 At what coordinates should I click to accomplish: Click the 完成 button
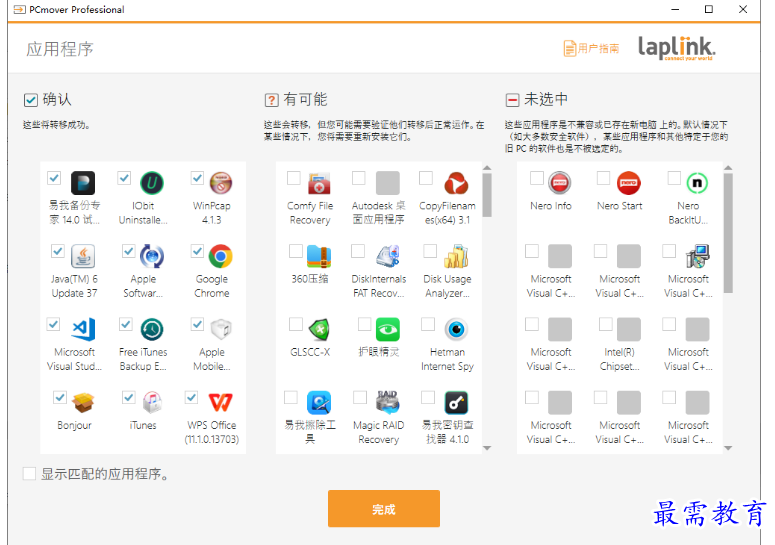click(x=384, y=508)
